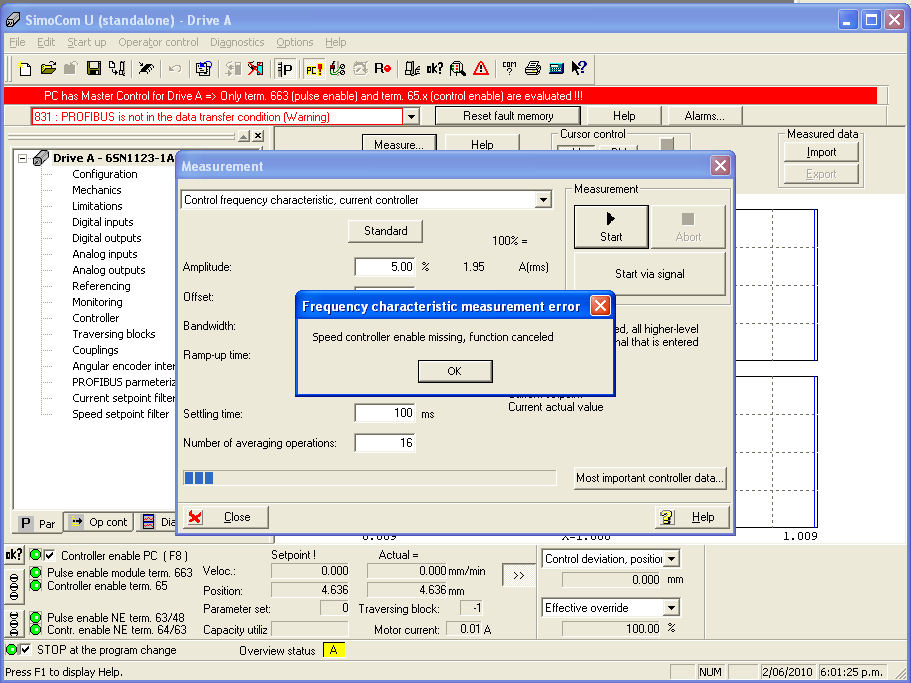The height and width of the screenshot is (683, 911).
Task: Click the hourglass-like icon beside Pulse enable NE
Action: pos(14,623)
